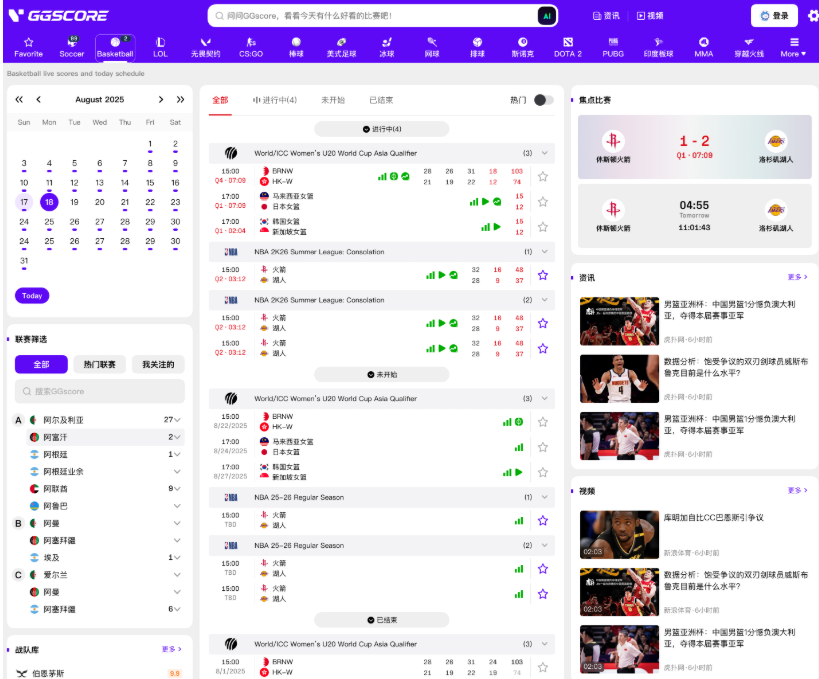Image resolution: width=819 pixels, height=679 pixels.
Task: Favorite the live 马来西亚女篮 vs 日本女篮 star
Action: 543,202
